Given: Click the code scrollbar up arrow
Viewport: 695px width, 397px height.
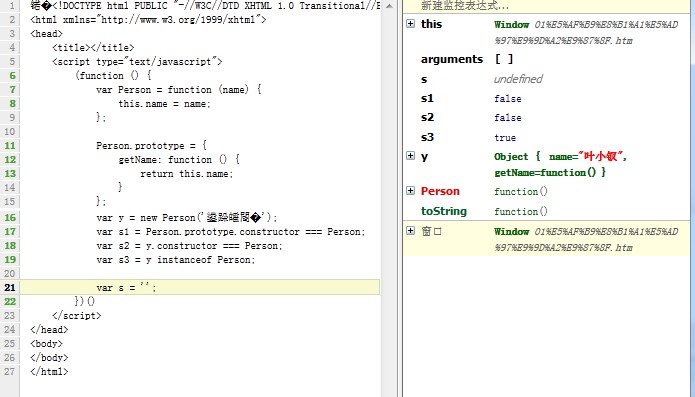Looking at the screenshot, I should 389,6.
